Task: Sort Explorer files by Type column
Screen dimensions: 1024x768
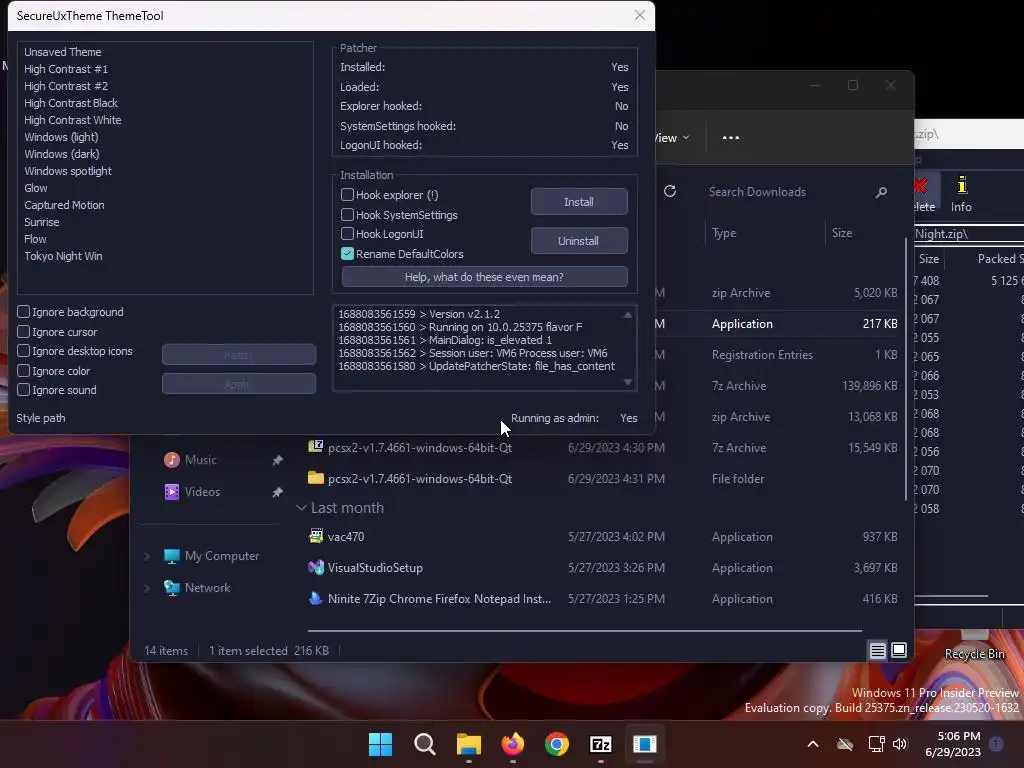Action: [724, 232]
